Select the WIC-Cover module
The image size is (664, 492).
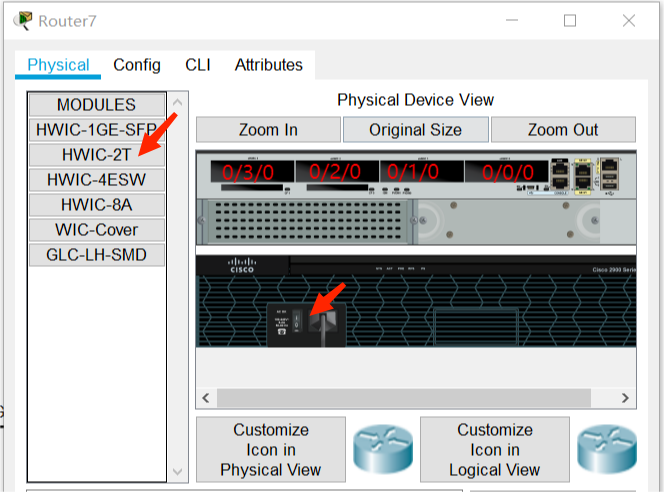pos(97,229)
